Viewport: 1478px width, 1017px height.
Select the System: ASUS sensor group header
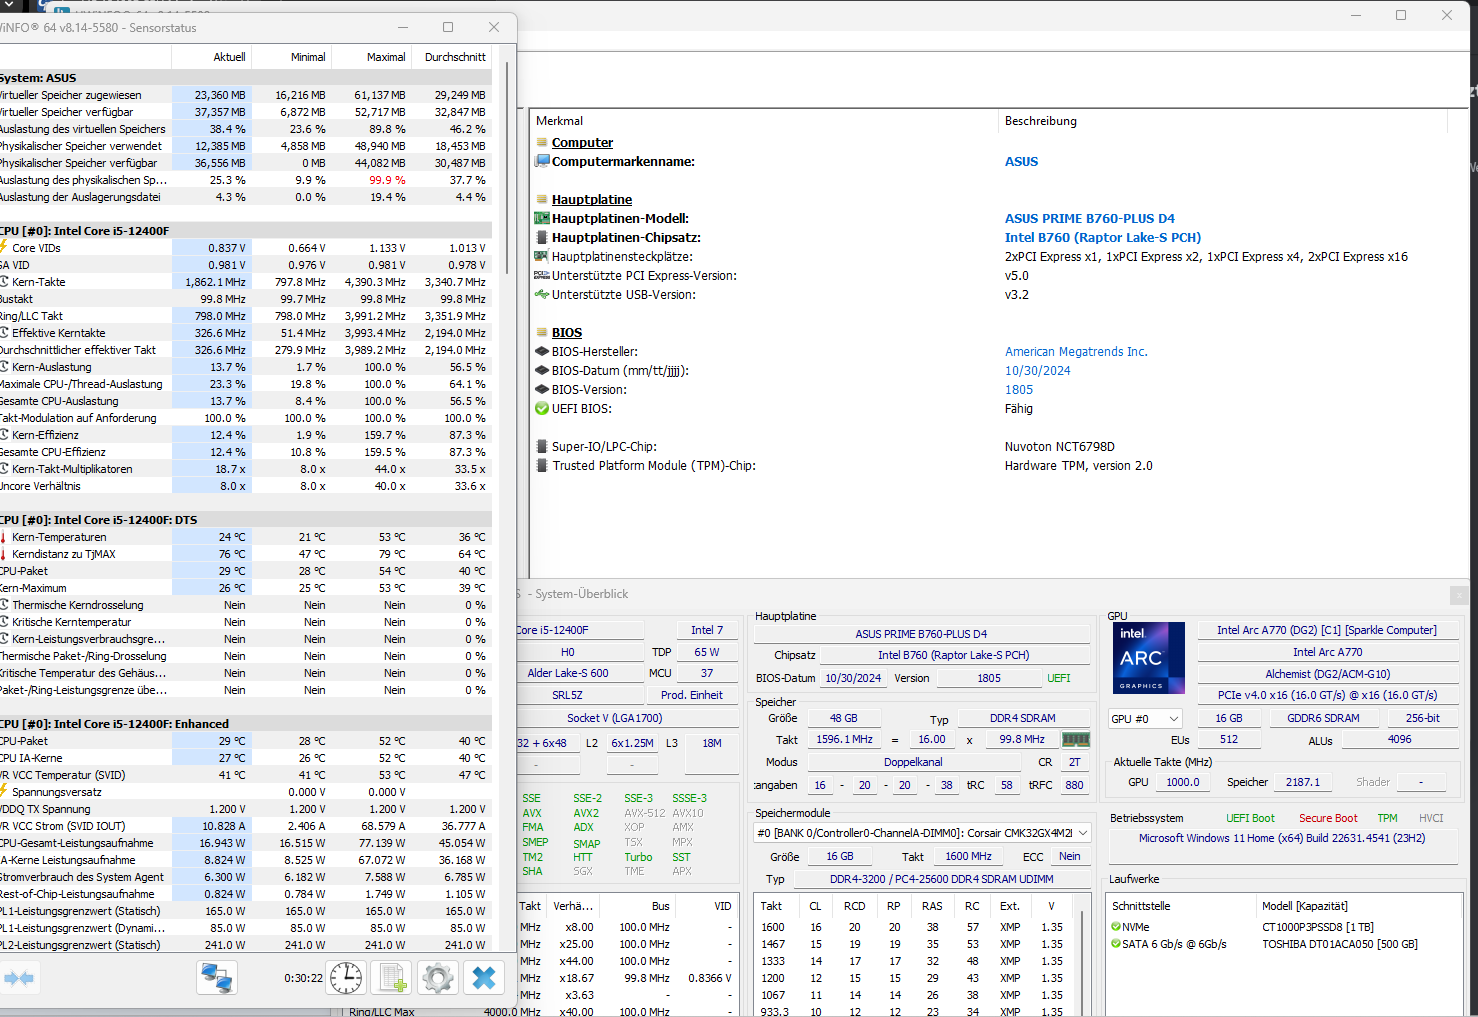245,78
